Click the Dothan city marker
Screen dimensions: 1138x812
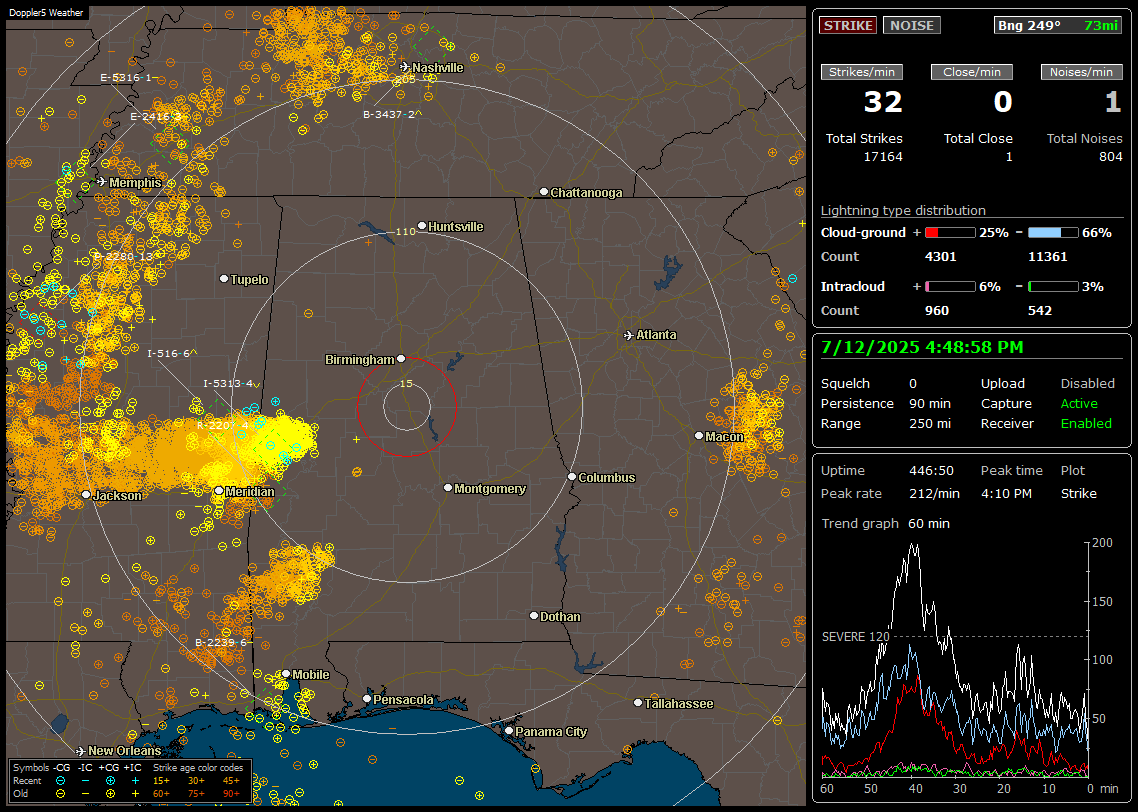[533, 615]
